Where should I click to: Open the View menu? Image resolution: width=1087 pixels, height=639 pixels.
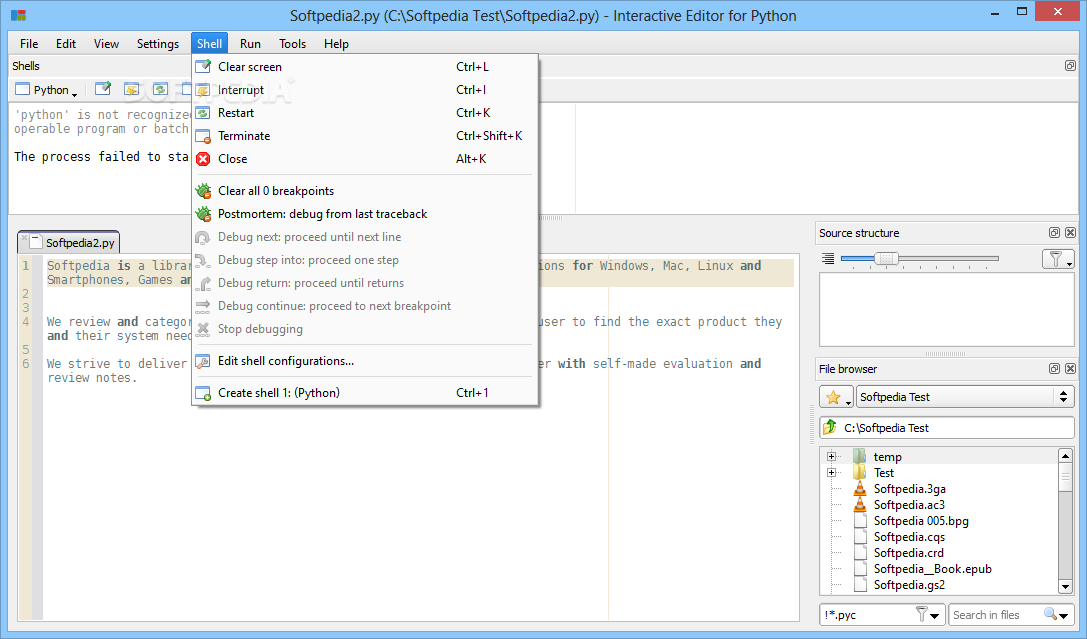[x=106, y=44]
